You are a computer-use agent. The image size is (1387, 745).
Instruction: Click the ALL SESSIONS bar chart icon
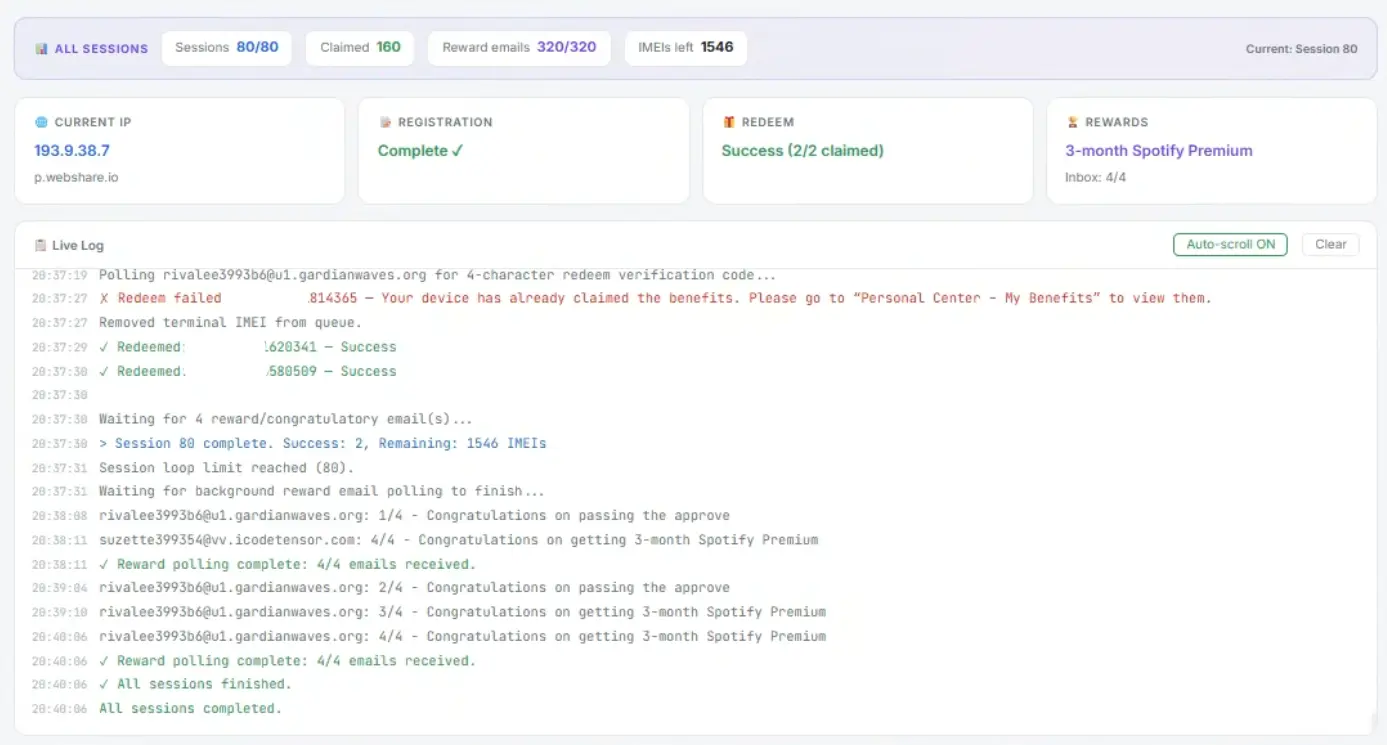coord(41,48)
